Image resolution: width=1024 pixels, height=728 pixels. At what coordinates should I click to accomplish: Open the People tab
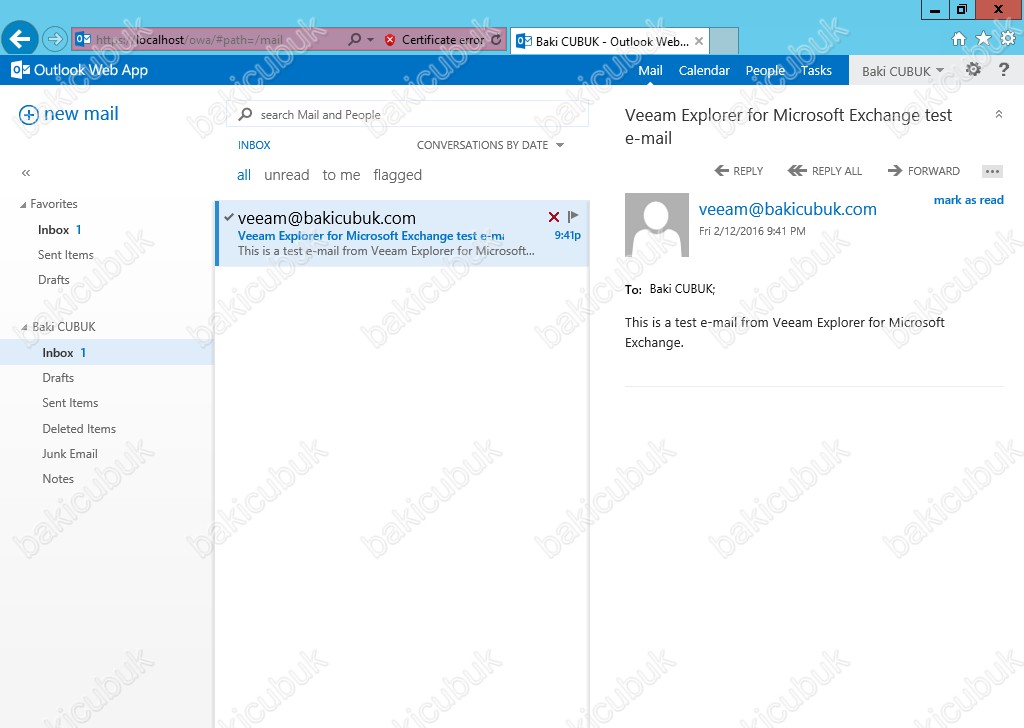click(x=765, y=71)
